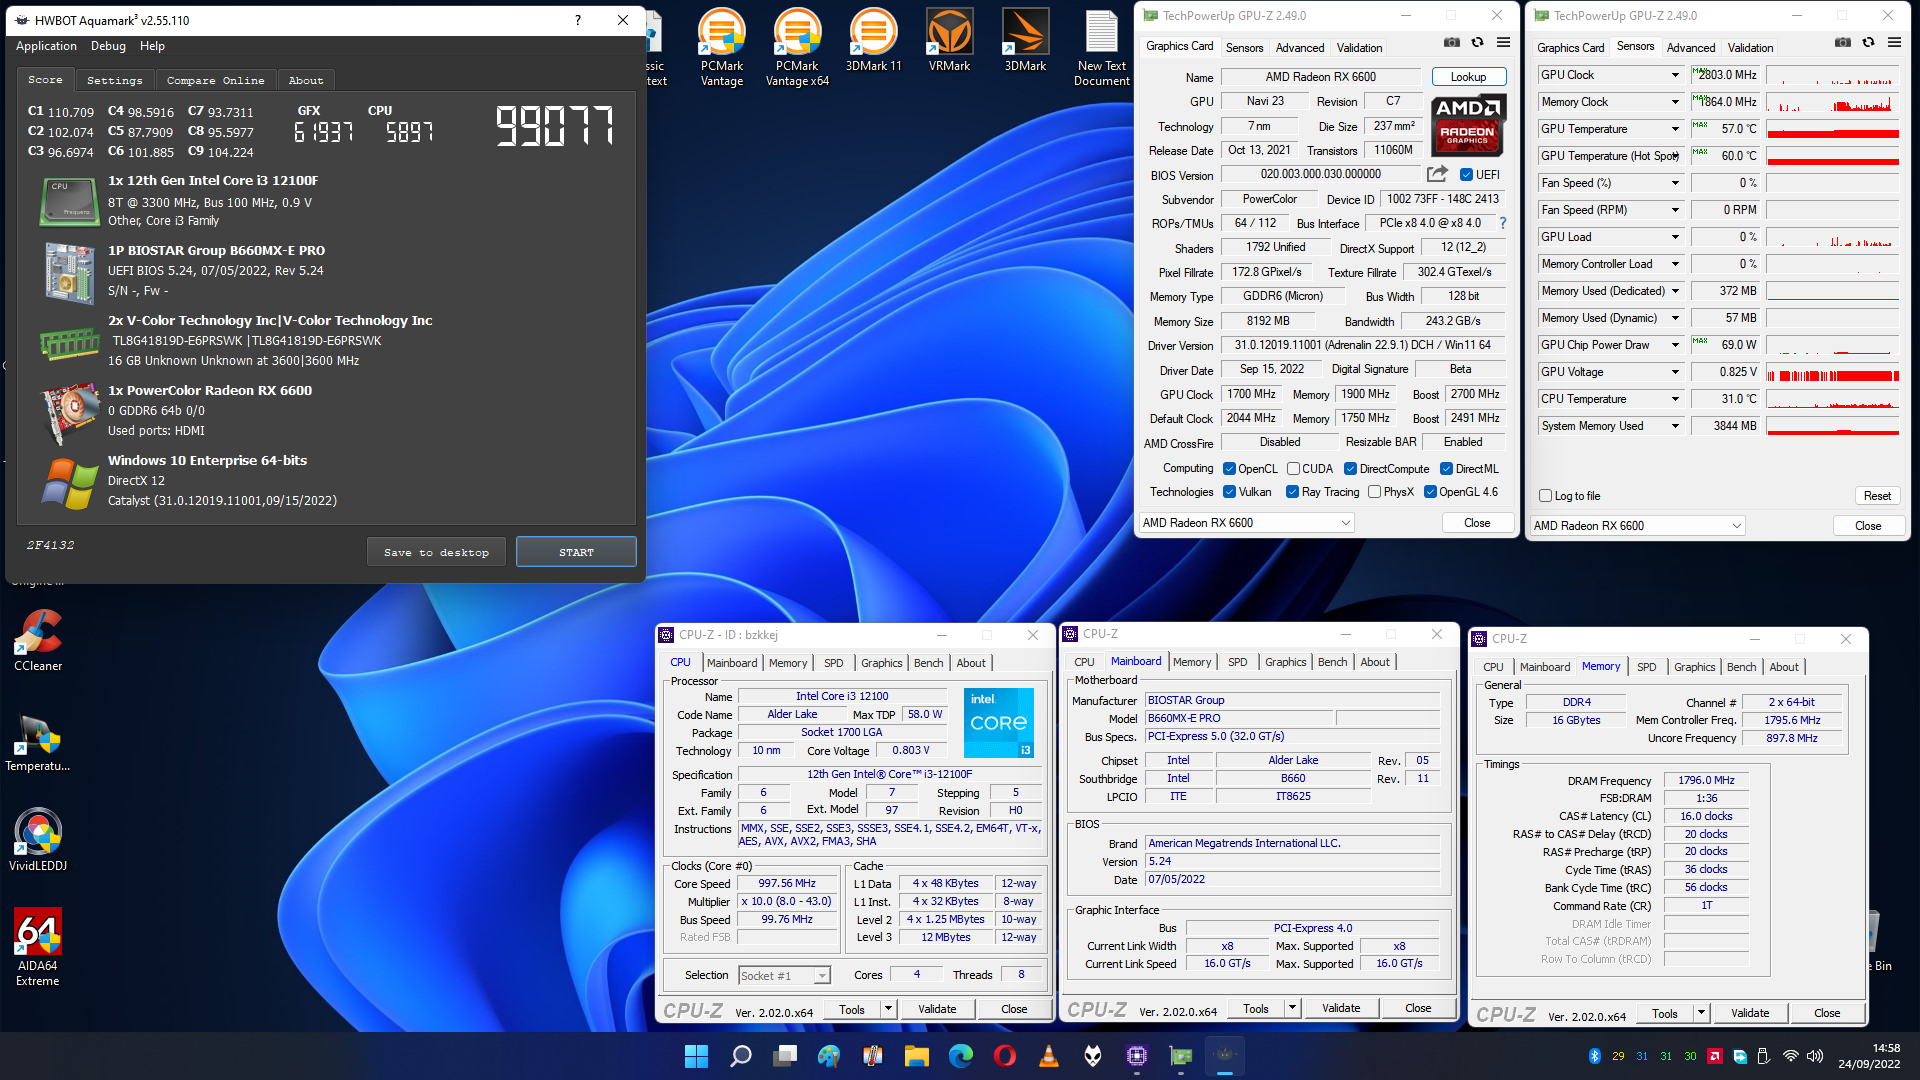Click the GPU Voltage sensor graph
The height and width of the screenshot is (1080, 1920).
point(1833,372)
